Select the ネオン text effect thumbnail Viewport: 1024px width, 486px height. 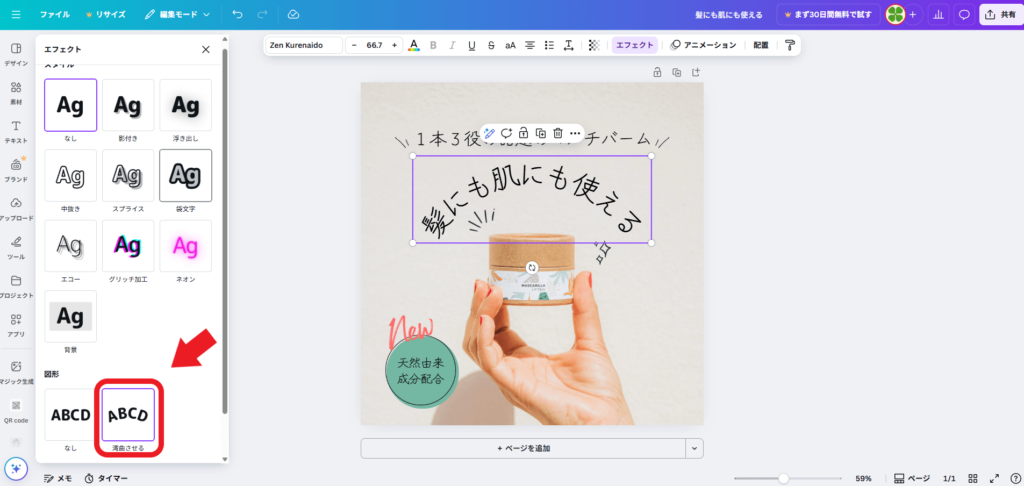point(184,246)
